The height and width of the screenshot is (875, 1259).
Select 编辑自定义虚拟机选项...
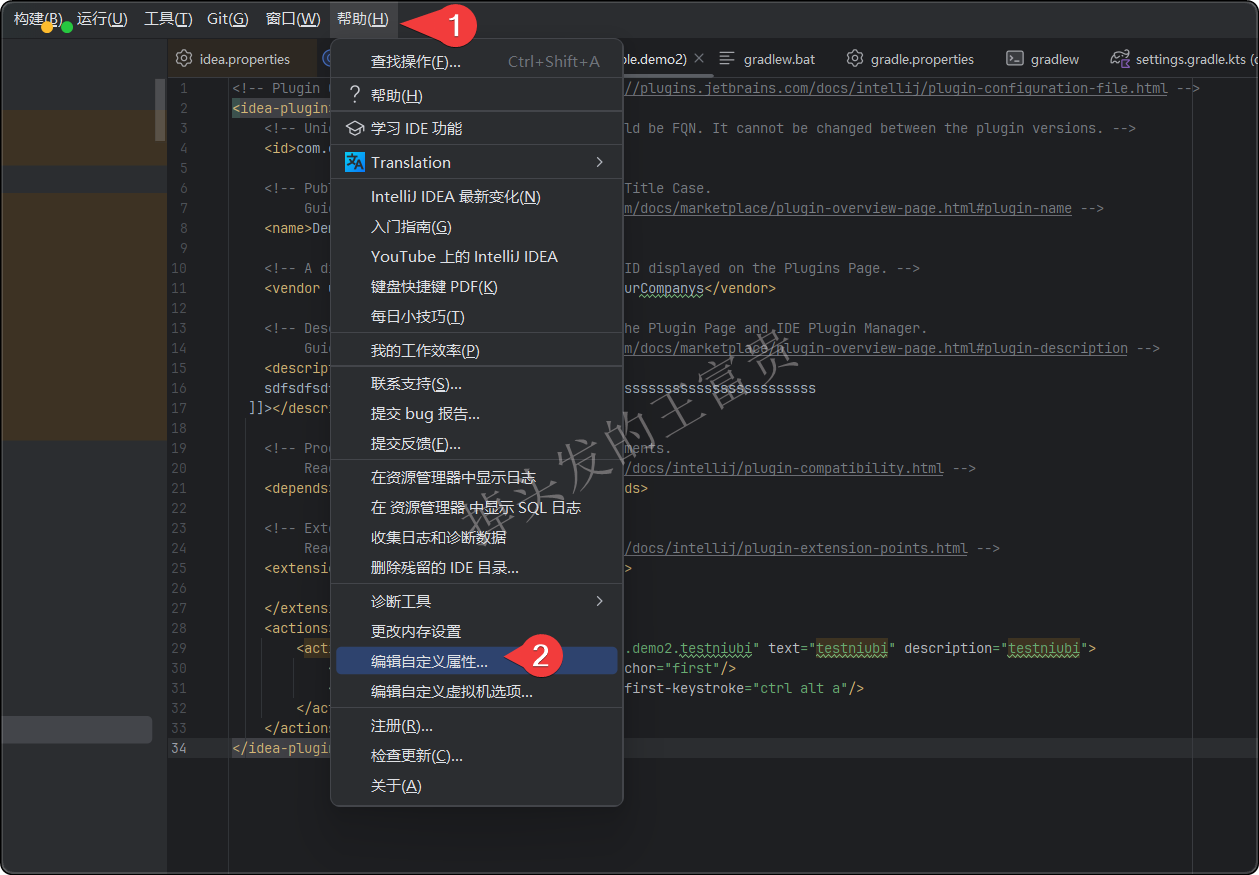tap(477, 691)
